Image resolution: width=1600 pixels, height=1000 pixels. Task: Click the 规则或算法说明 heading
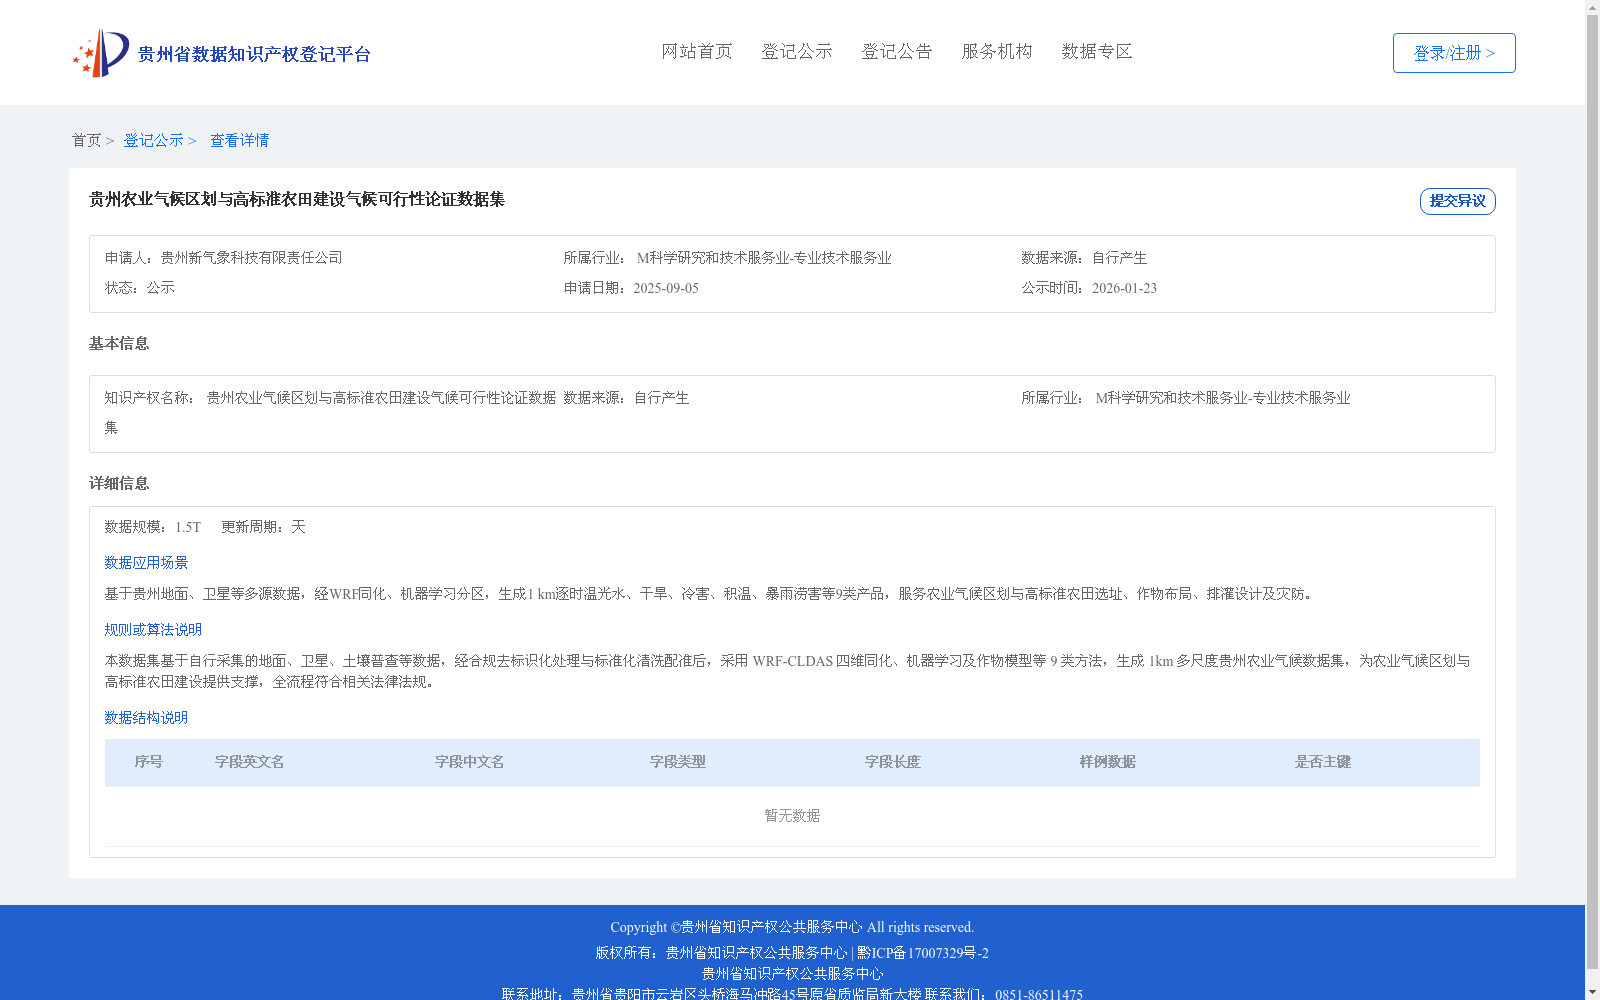tap(153, 630)
